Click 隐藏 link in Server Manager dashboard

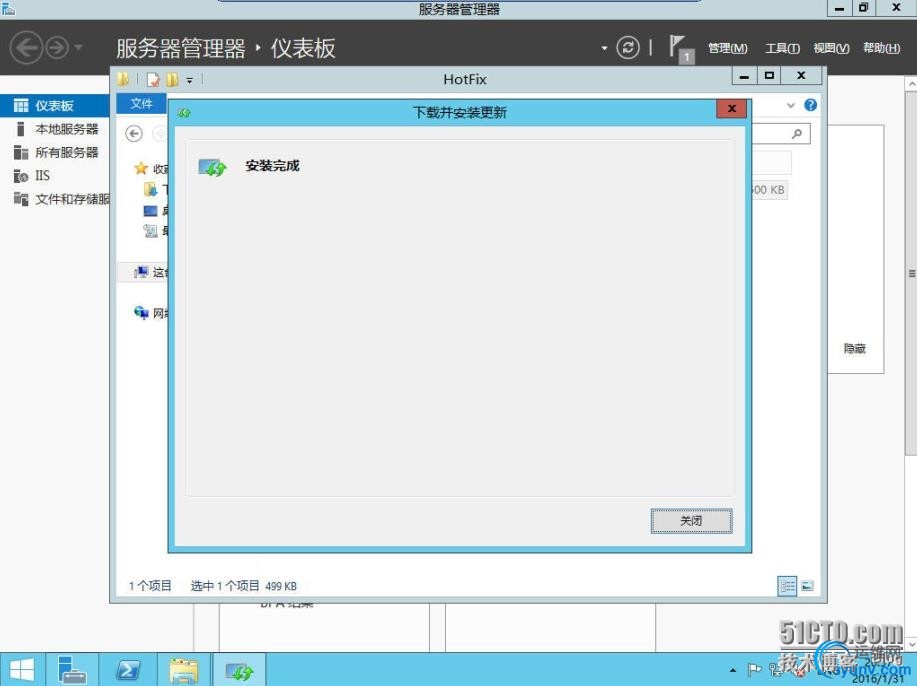(854, 349)
